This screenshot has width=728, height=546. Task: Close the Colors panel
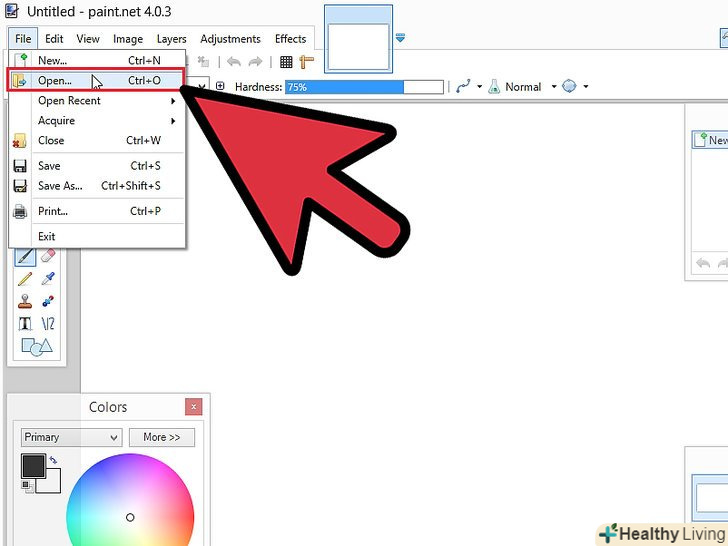click(x=193, y=407)
